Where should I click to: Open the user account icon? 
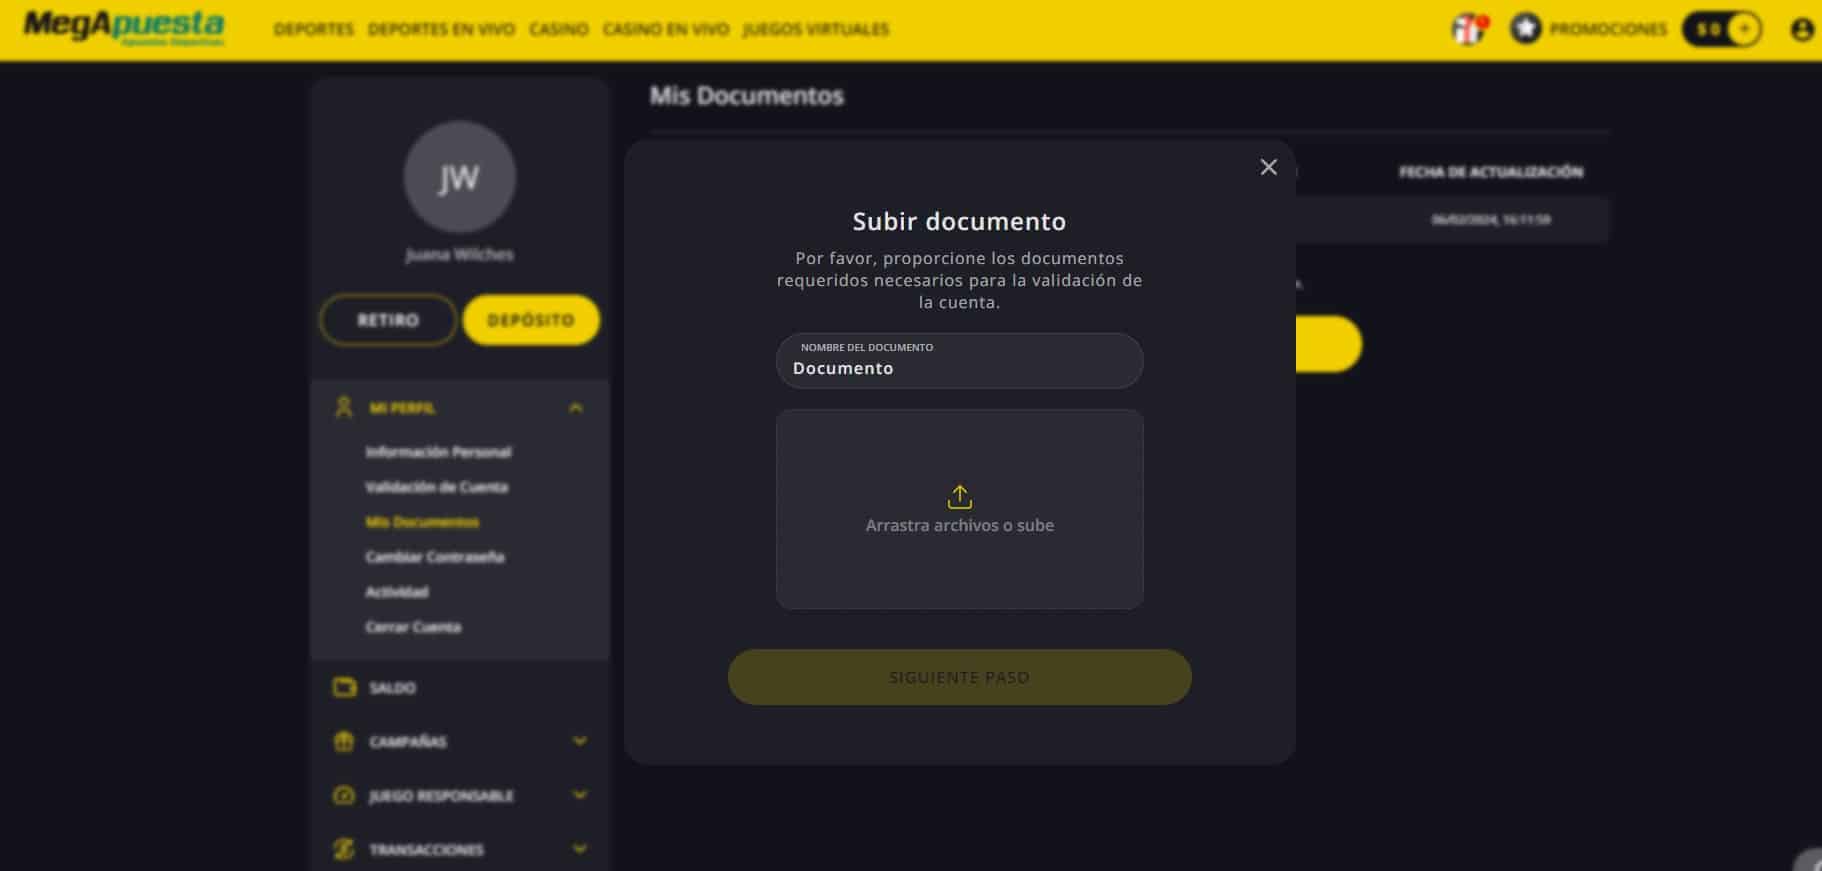[x=1802, y=30]
